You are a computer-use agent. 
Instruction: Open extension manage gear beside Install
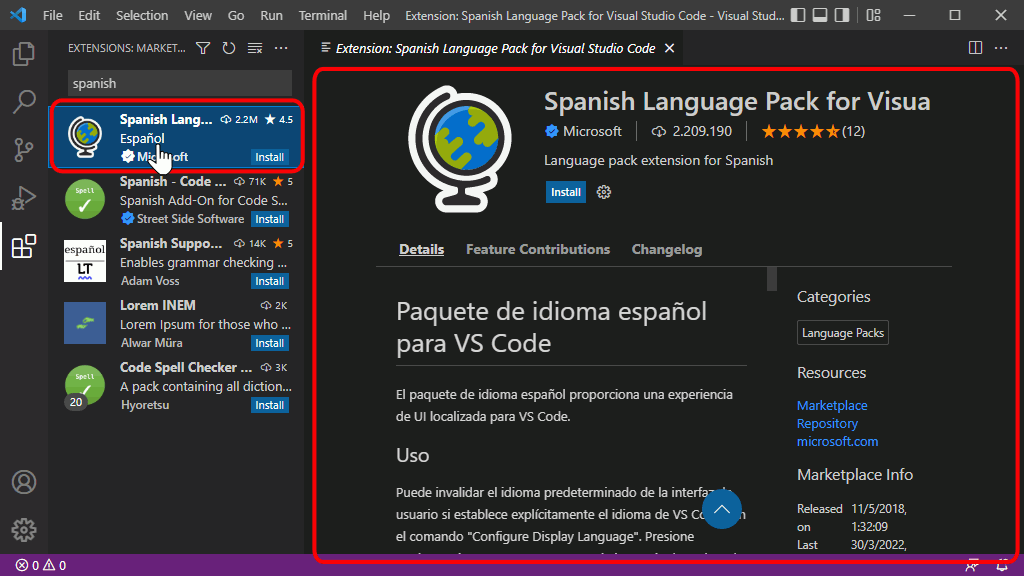pos(603,192)
